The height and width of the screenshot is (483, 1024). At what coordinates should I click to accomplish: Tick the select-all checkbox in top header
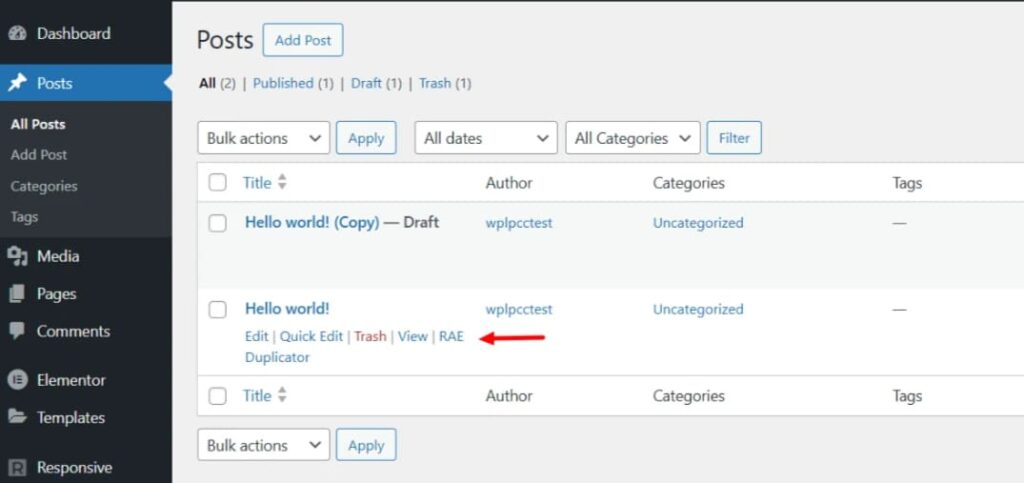point(217,183)
